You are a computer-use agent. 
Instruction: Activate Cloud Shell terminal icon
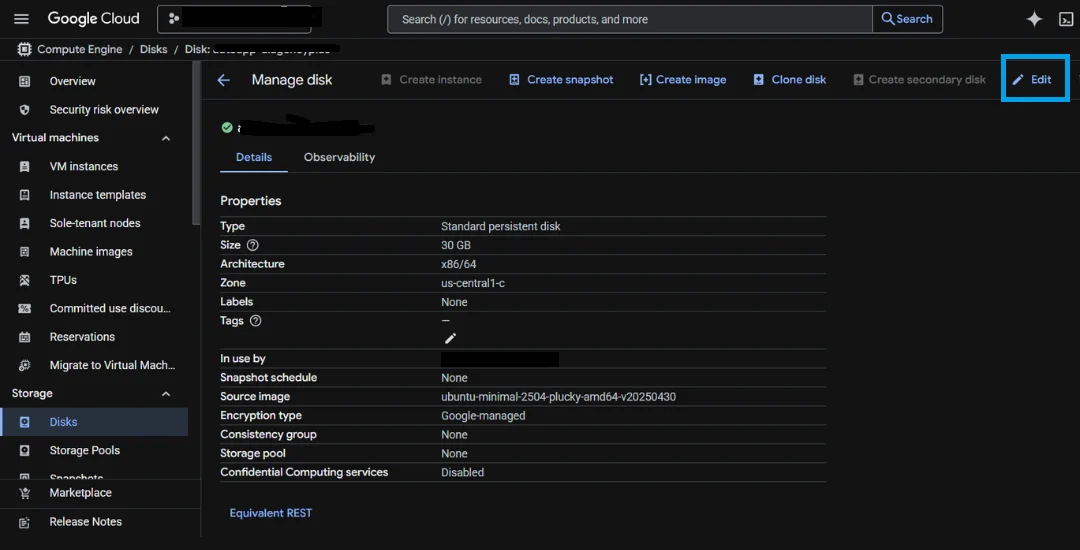pyautogui.click(x=1066, y=19)
